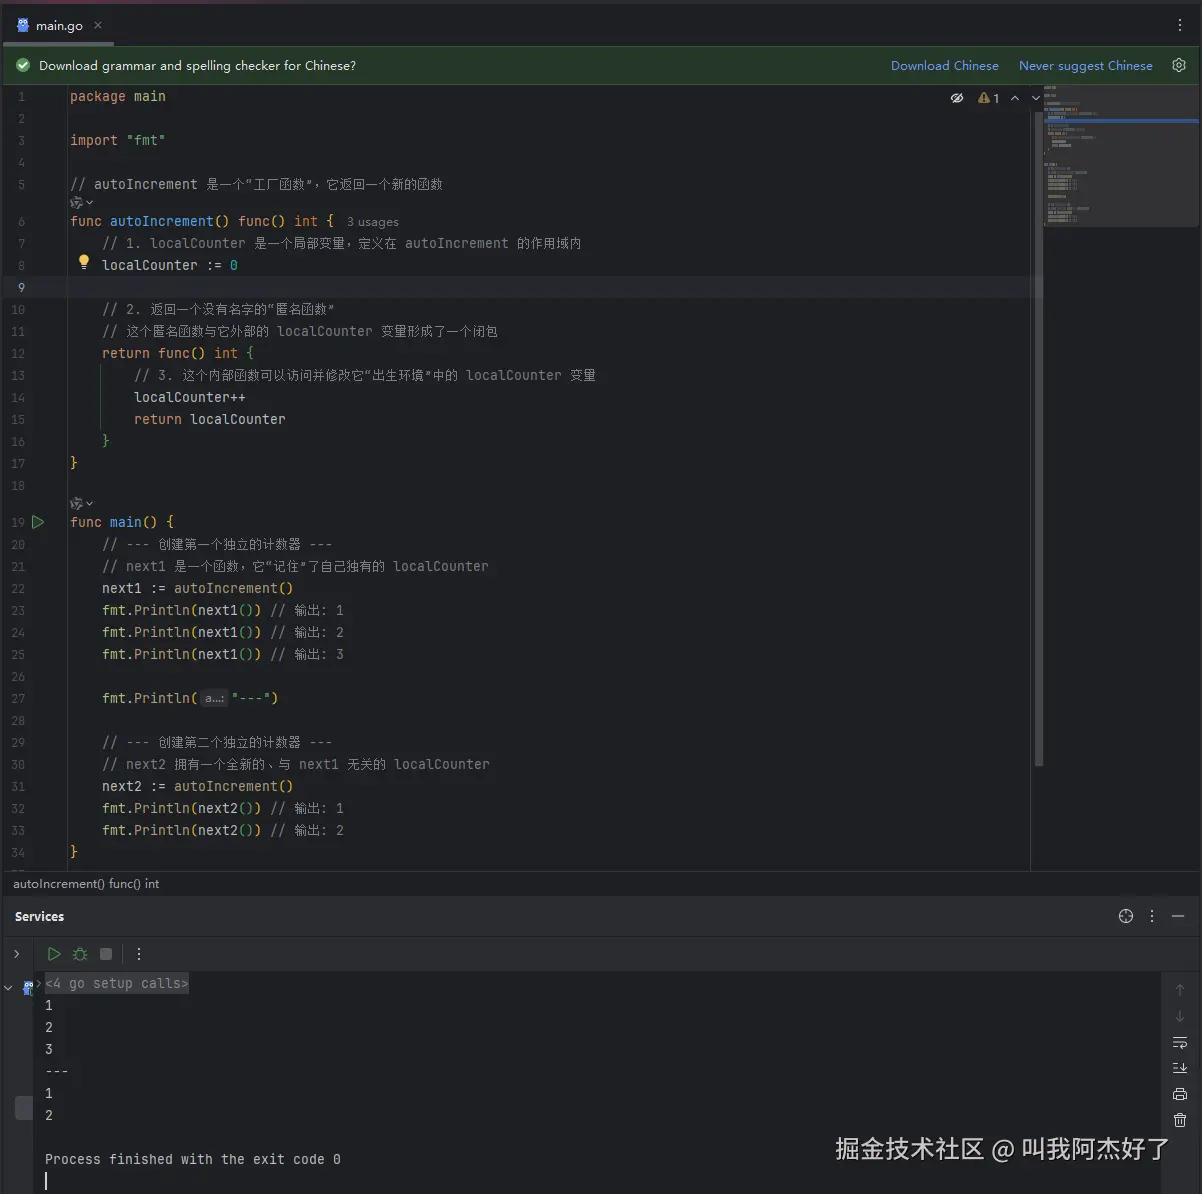Click the main.go gopher file icon
The image size is (1202, 1194).
(x=23, y=25)
